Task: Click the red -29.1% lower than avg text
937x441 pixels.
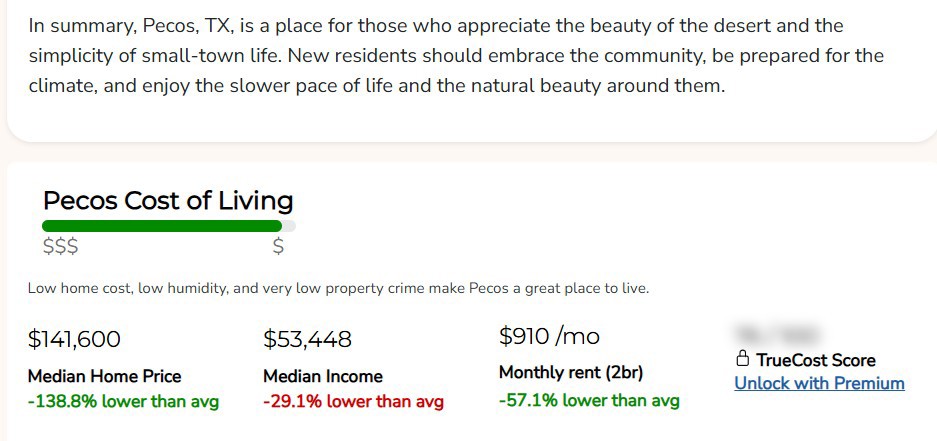Action: pos(353,401)
